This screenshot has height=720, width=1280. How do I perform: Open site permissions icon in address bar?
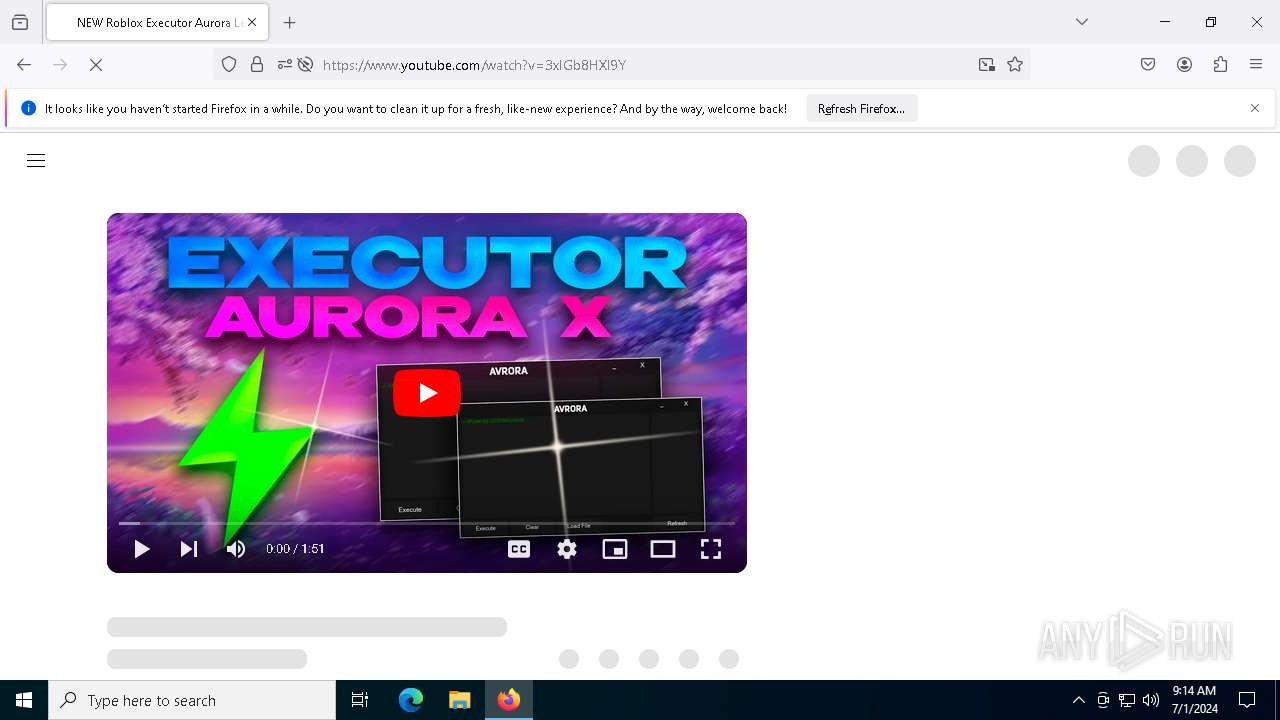pyautogui.click(x=285, y=65)
